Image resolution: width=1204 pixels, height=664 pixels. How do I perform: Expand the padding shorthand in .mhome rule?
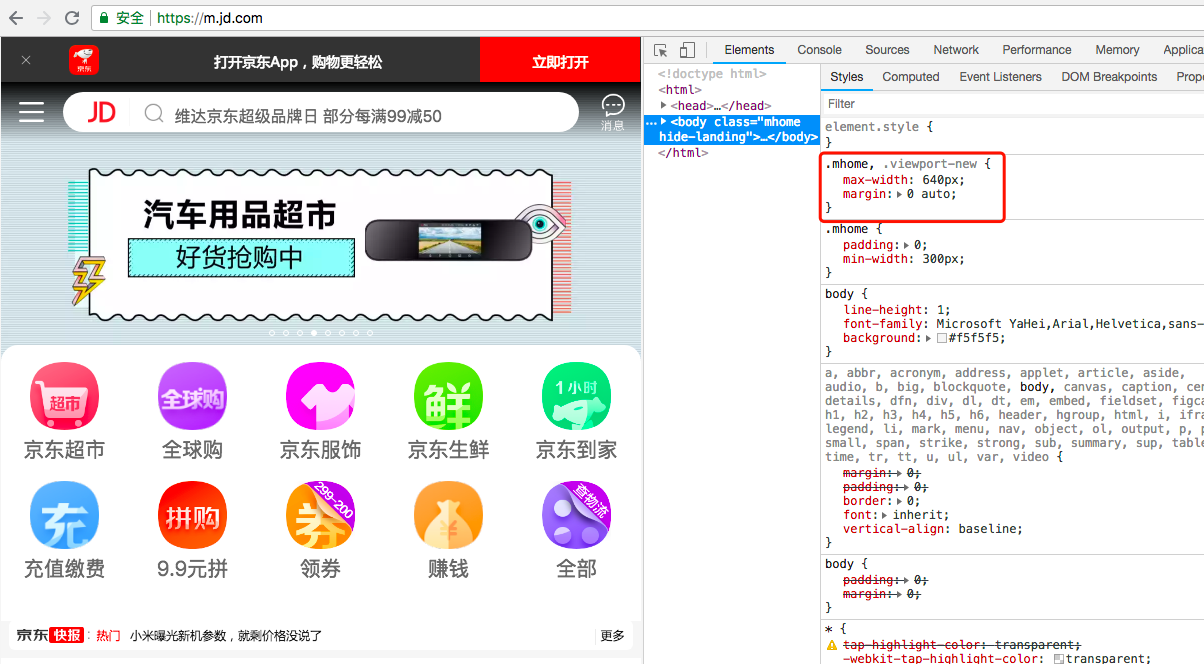click(x=906, y=245)
